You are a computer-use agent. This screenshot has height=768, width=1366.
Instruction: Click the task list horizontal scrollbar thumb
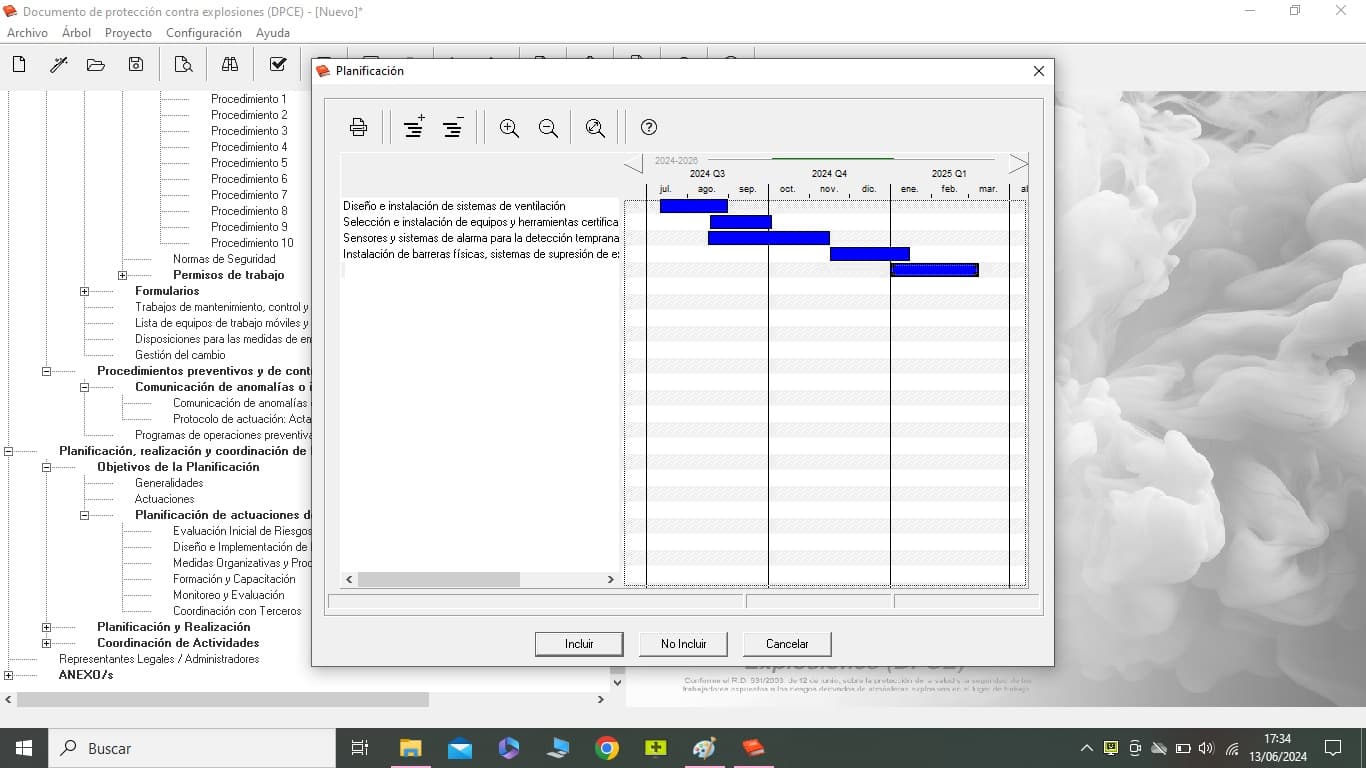[439, 579]
